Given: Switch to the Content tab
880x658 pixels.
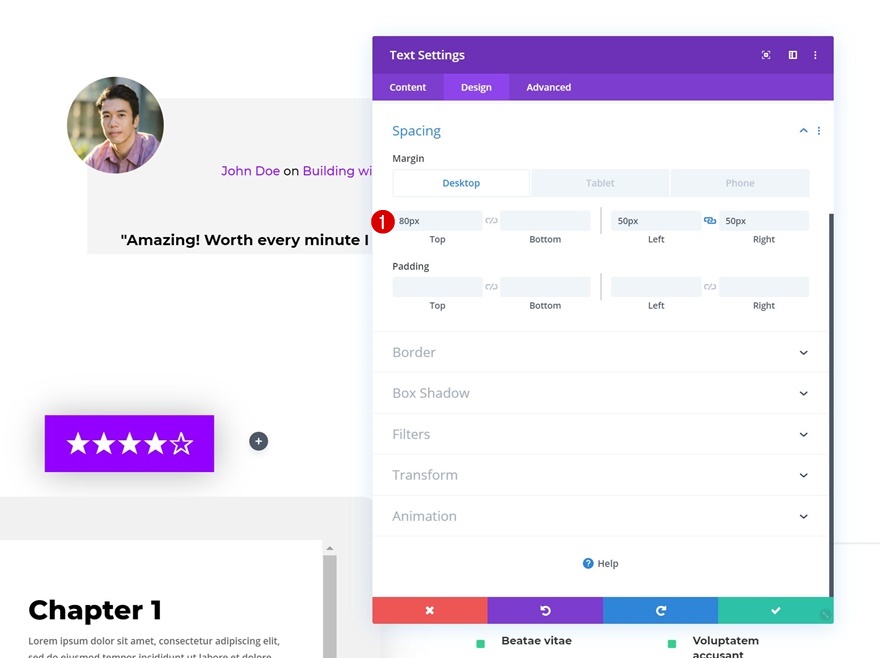Looking at the screenshot, I should (x=408, y=87).
